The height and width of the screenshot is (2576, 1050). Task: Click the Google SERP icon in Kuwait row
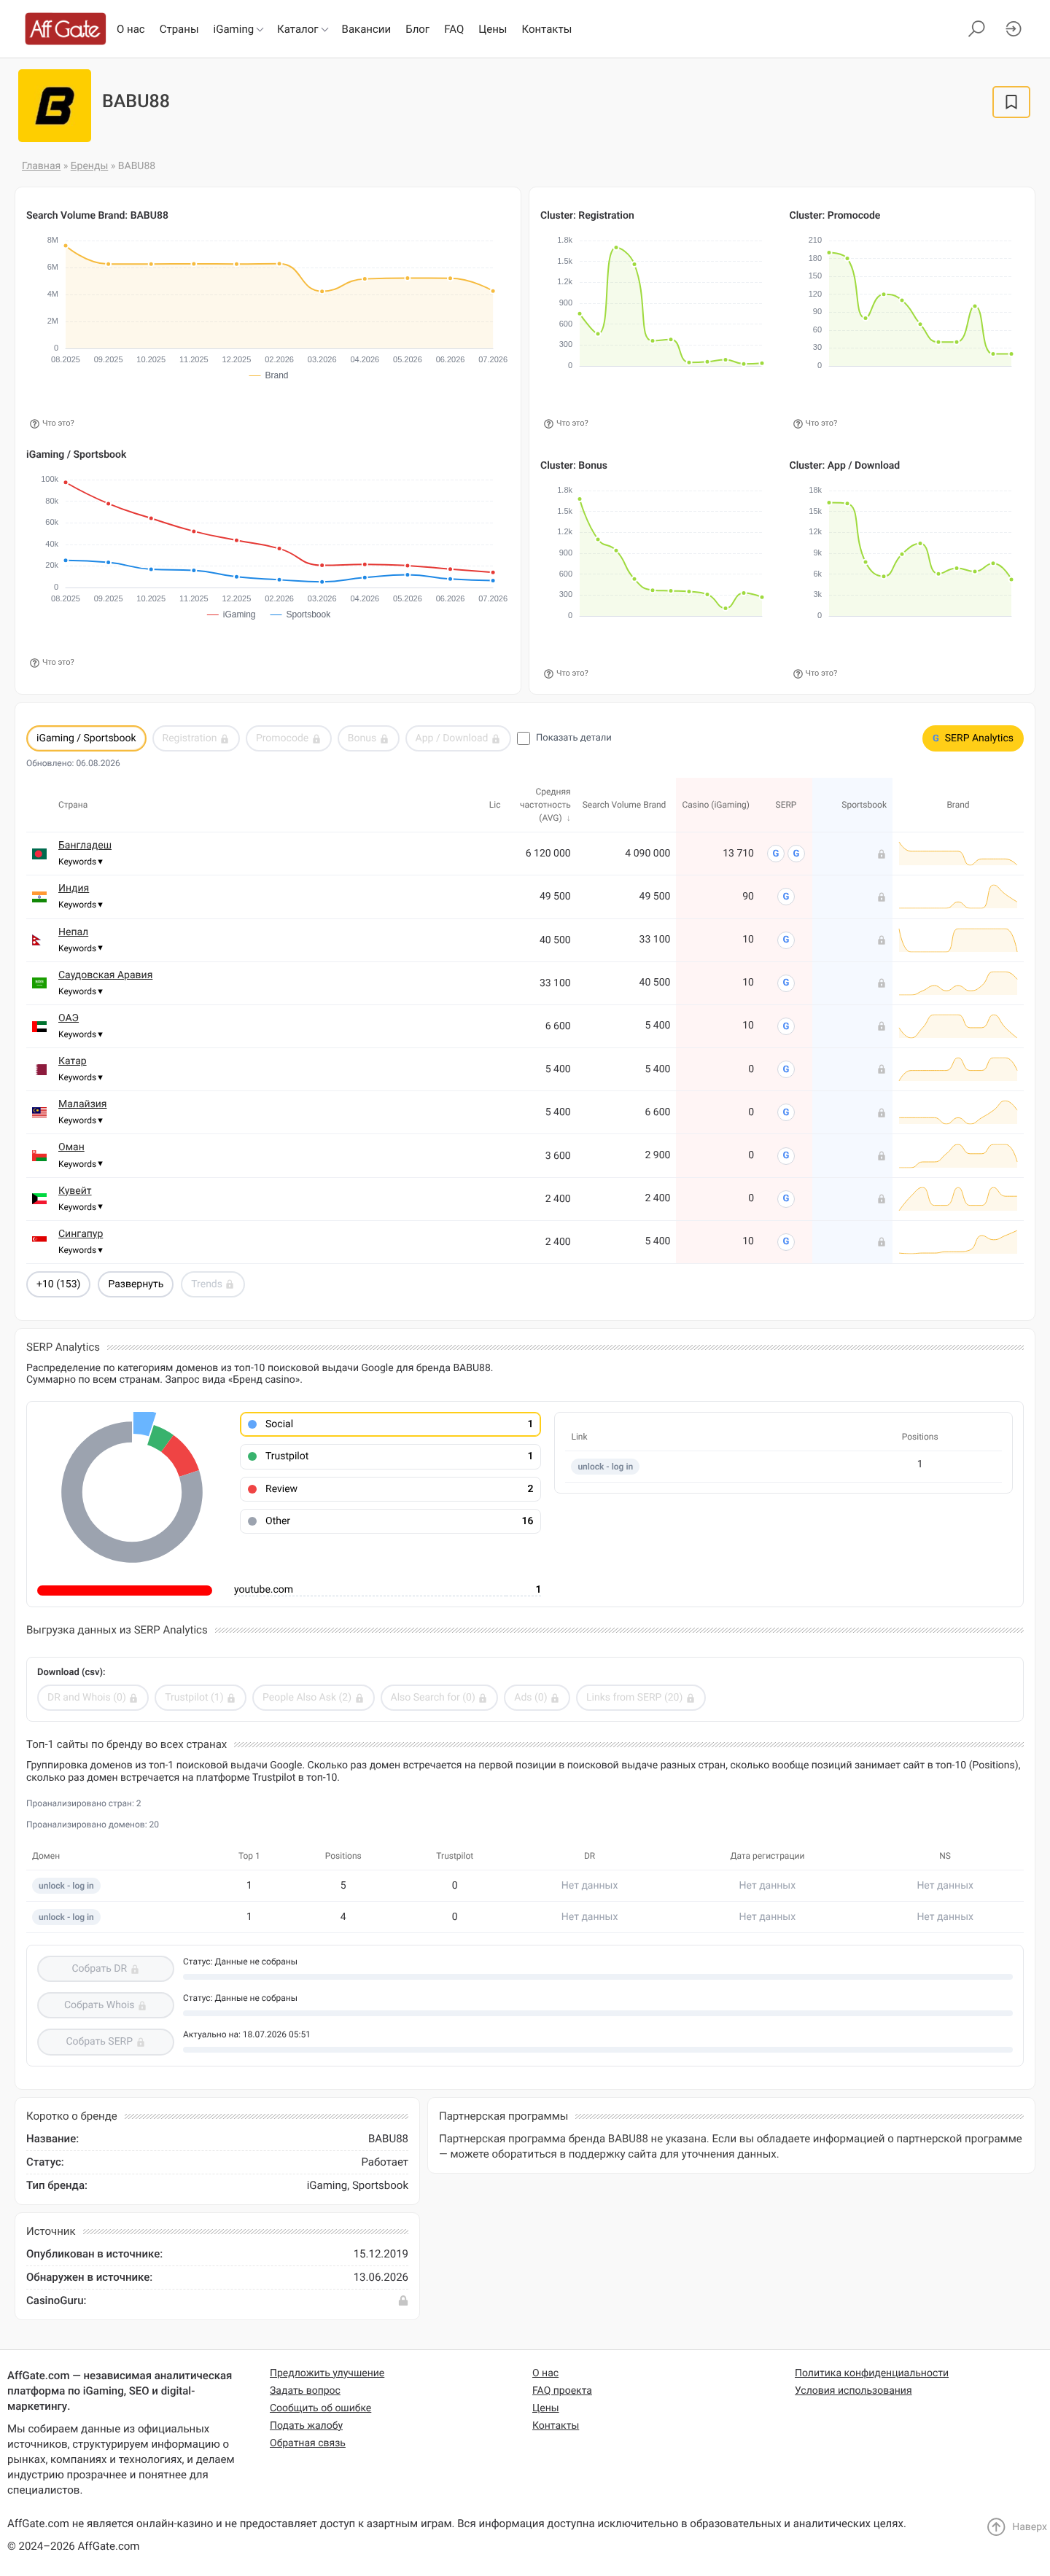point(786,1198)
